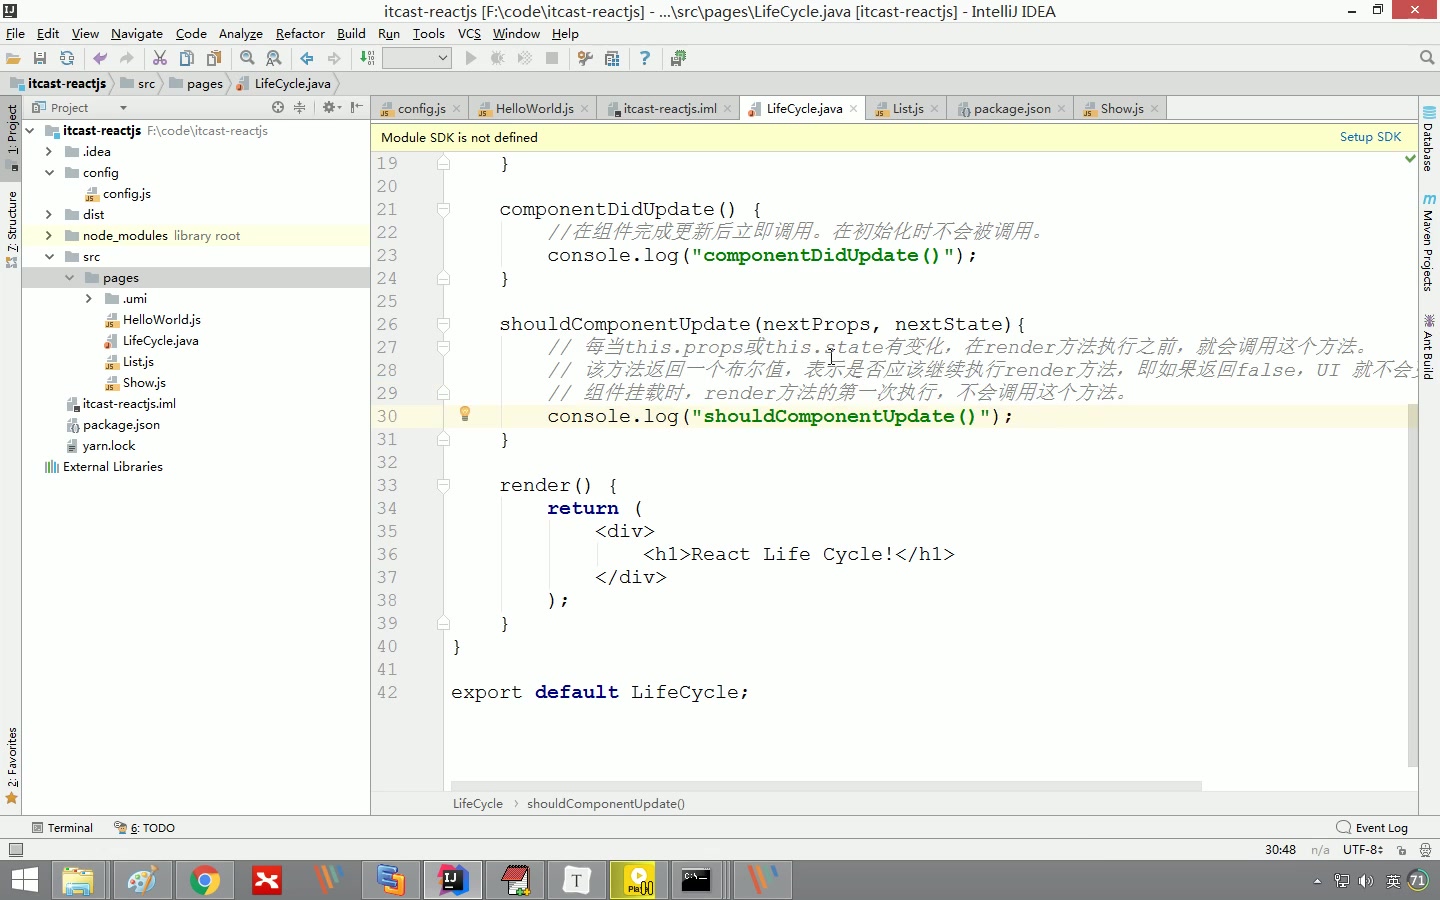Toggle fold marker at line 33 render
The image size is (1440, 900).
click(443, 485)
